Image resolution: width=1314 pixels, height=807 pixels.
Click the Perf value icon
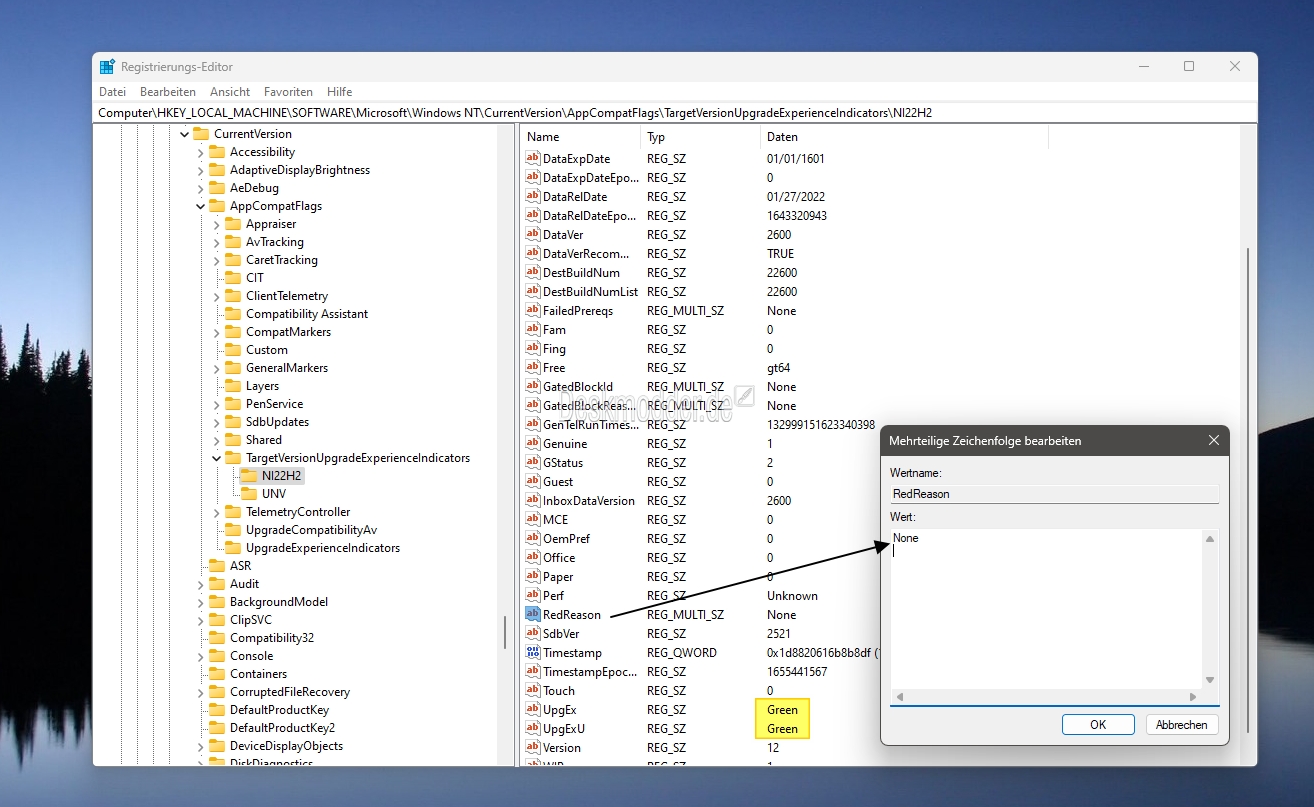coord(532,595)
